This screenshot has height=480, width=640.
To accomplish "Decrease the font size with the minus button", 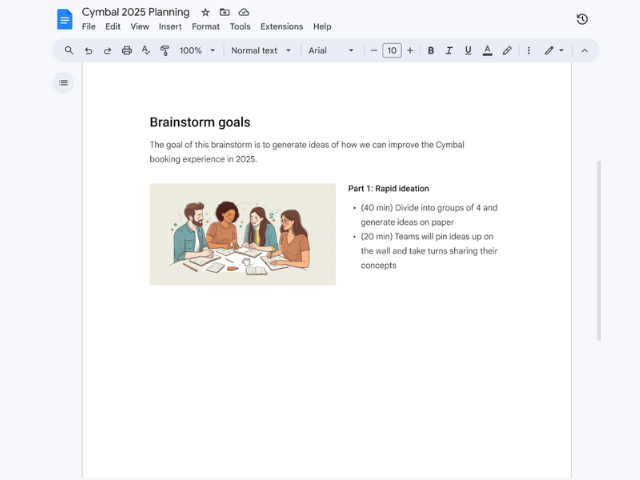I will pyautogui.click(x=373, y=51).
